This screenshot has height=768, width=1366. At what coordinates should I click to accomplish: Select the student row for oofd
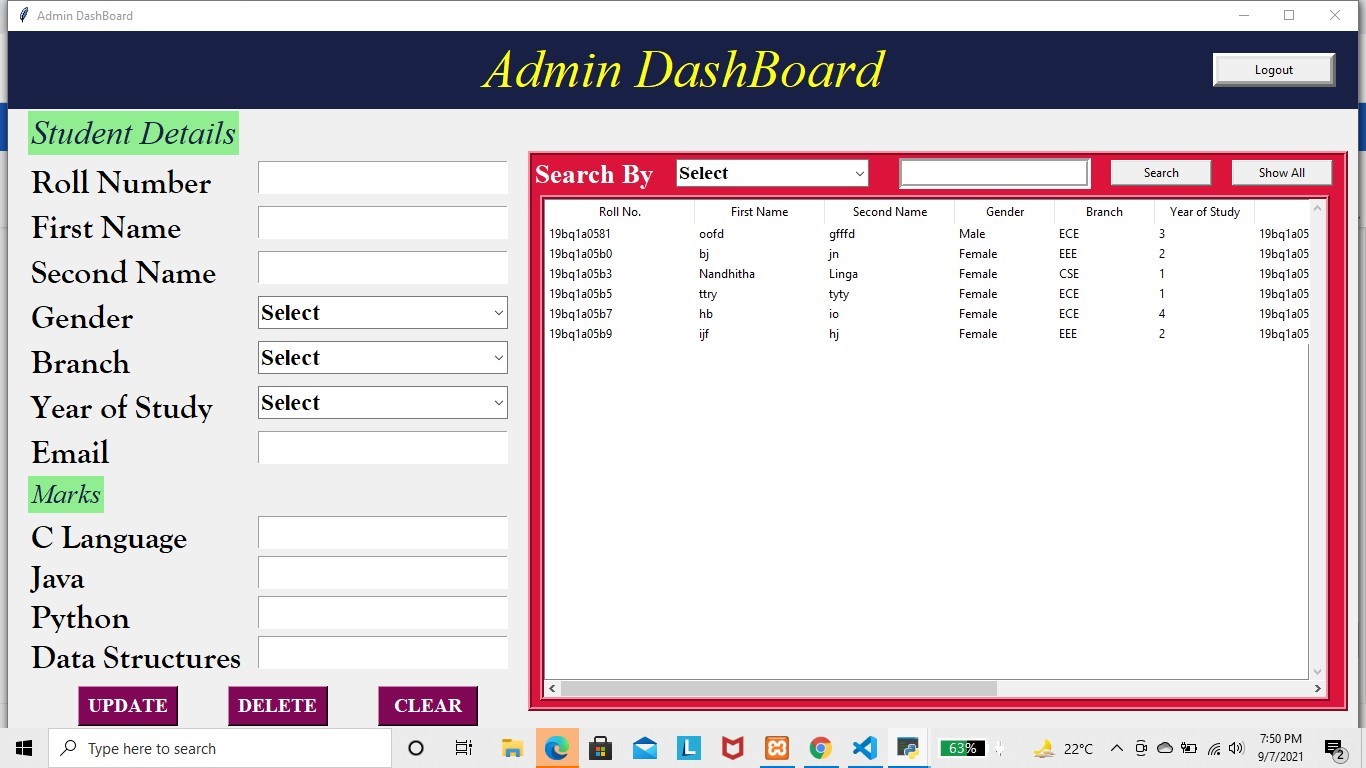pos(926,234)
